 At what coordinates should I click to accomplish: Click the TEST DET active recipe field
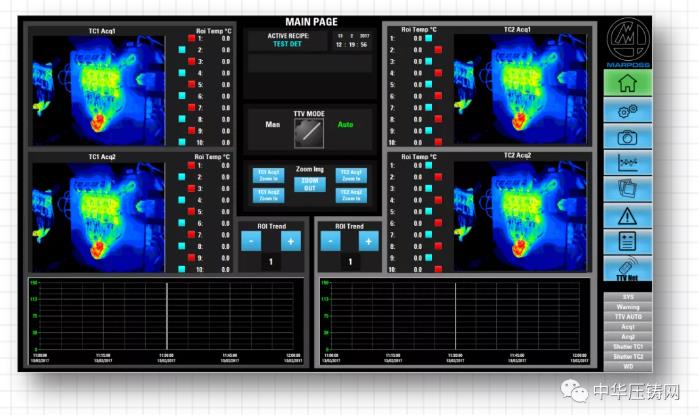point(288,45)
